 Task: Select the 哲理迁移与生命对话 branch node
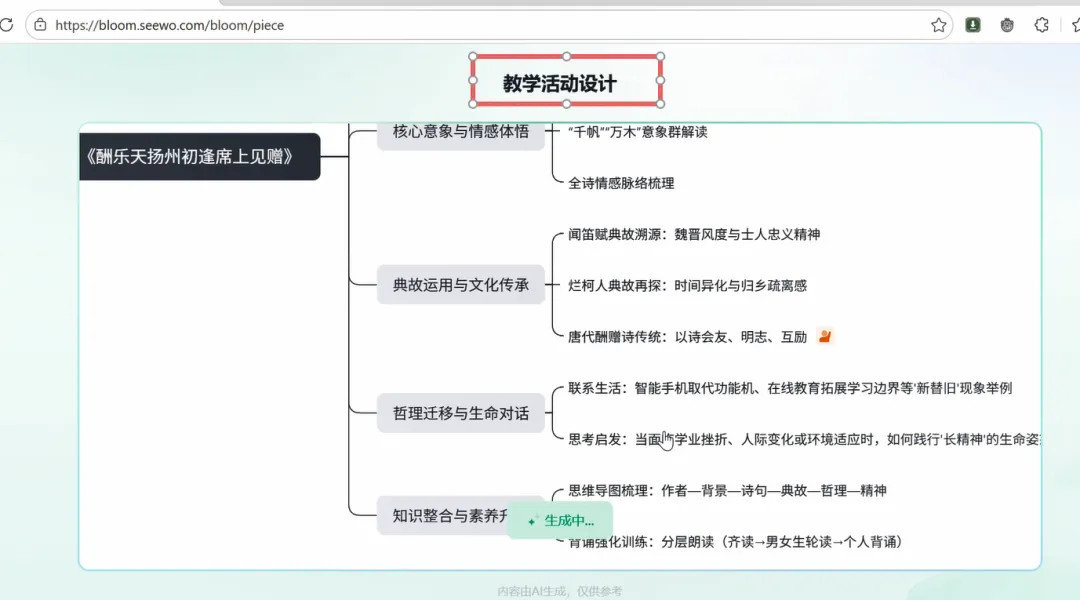pyautogui.click(x=461, y=413)
